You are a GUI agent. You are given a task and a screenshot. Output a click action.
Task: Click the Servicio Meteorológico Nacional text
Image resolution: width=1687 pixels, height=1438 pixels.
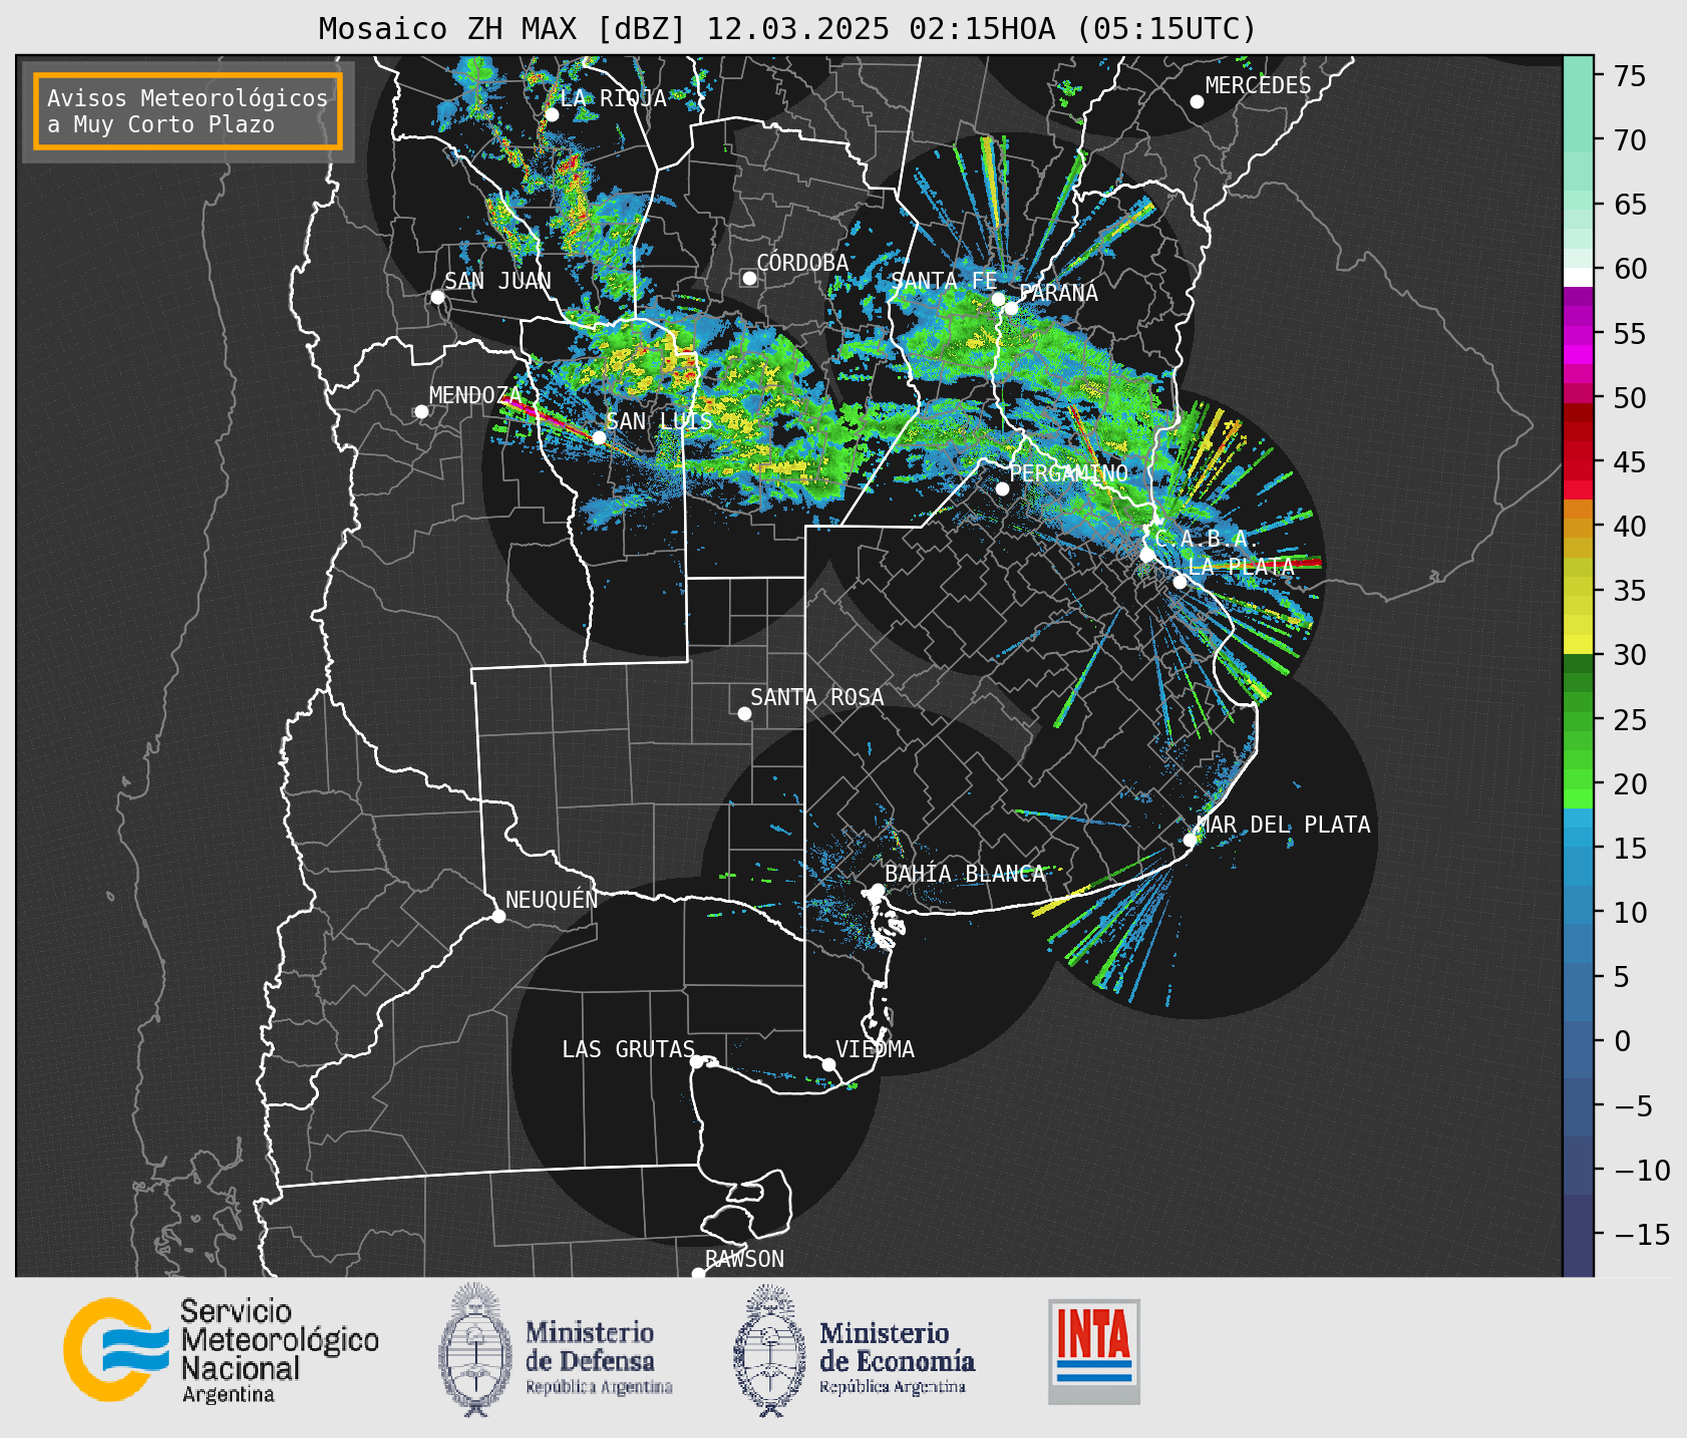coord(280,1351)
